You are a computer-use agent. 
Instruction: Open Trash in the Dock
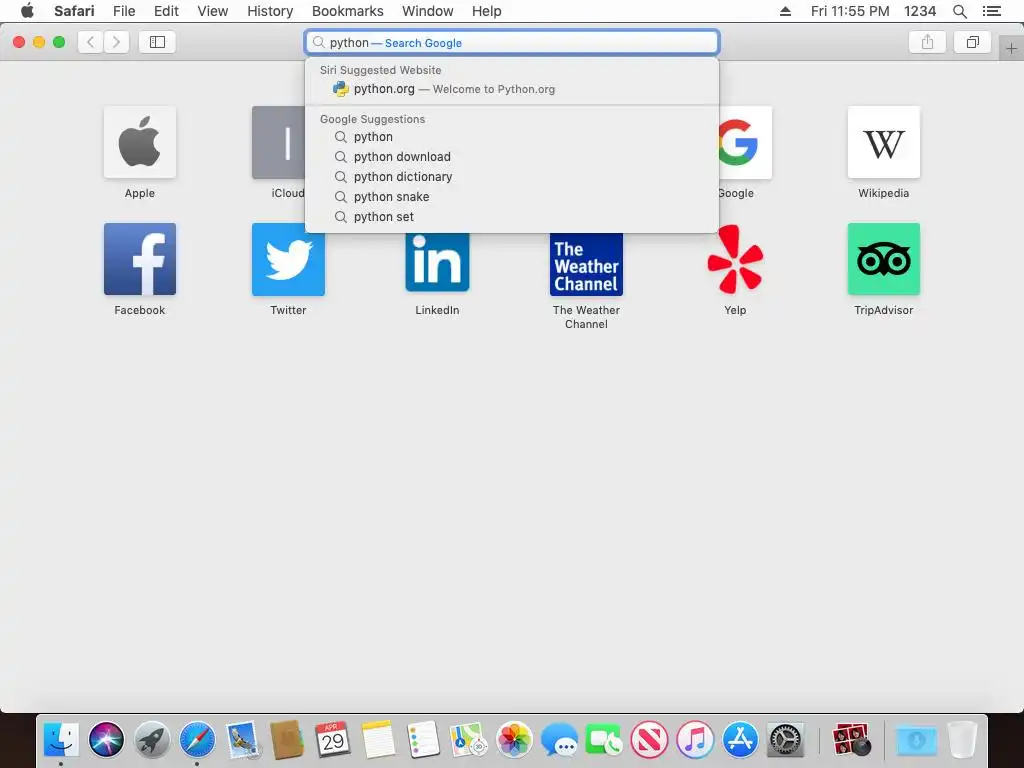coord(962,740)
